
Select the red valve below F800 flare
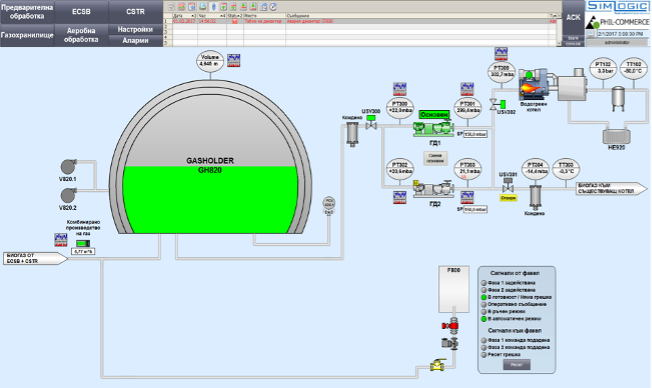tap(450, 326)
